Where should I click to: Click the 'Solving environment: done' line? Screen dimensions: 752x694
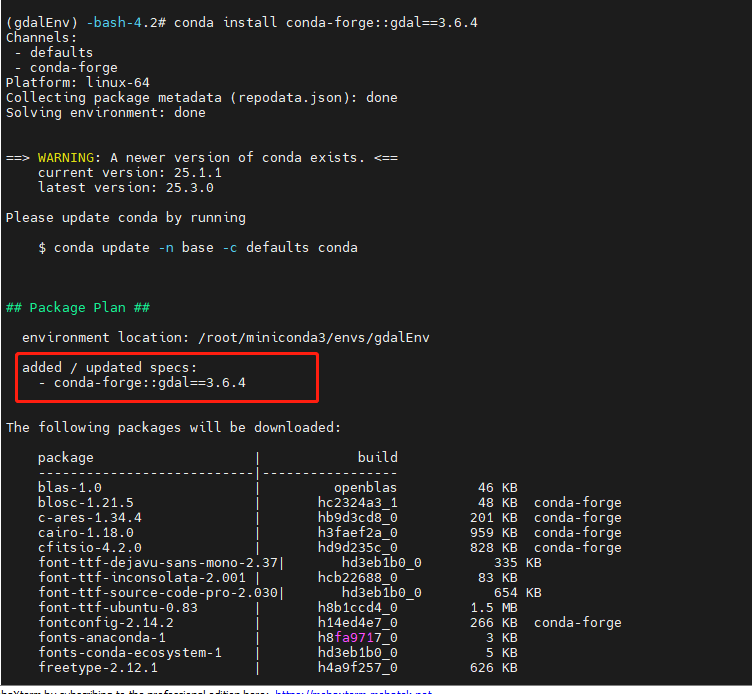pos(106,113)
